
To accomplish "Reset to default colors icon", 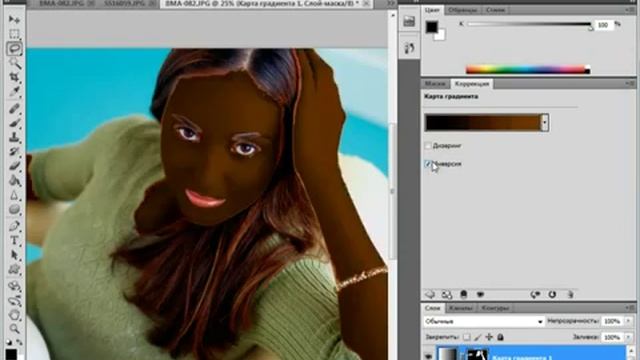I will 9,342.
